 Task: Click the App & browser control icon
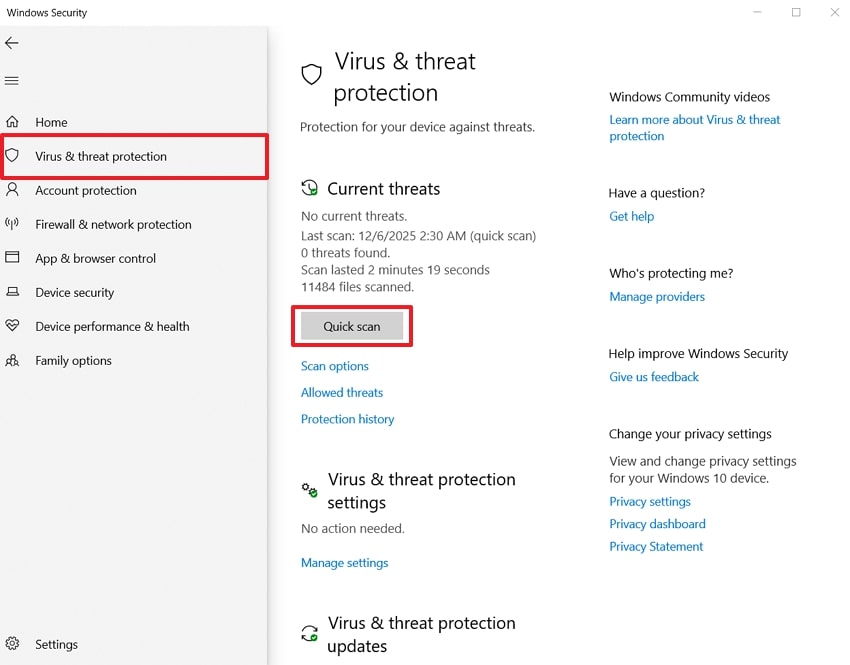(13, 258)
